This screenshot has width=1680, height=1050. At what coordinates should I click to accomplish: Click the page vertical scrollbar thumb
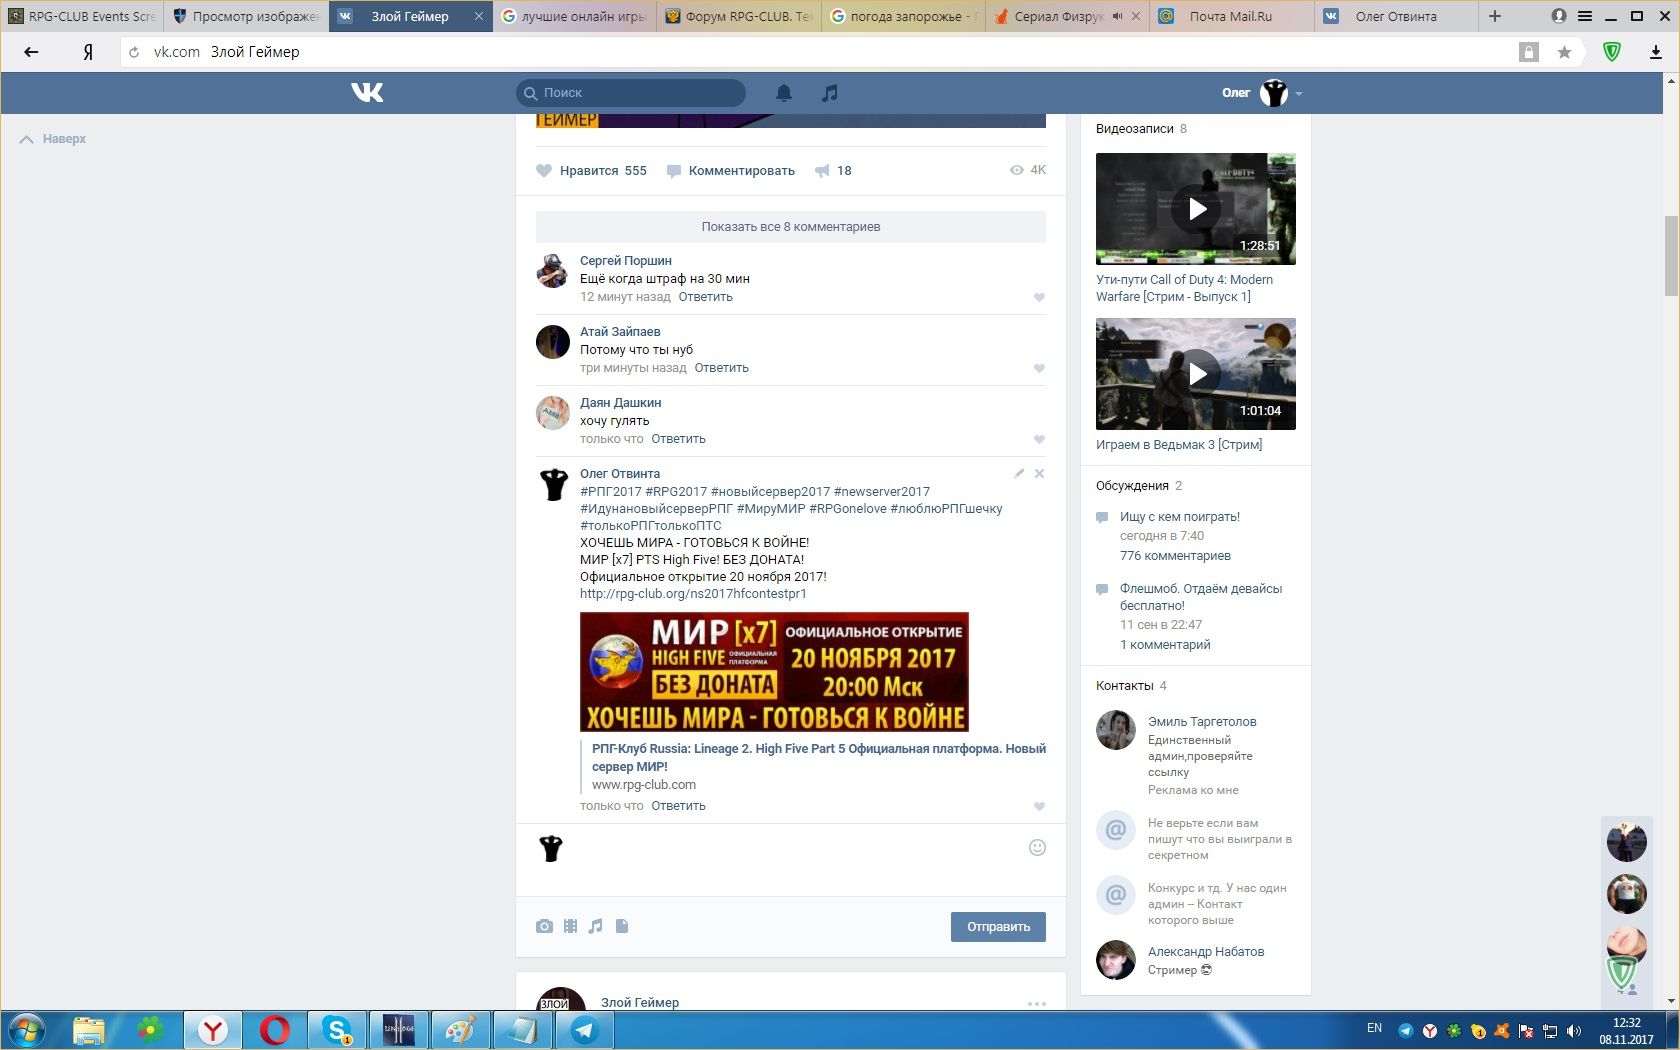[x=1671, y=255]
